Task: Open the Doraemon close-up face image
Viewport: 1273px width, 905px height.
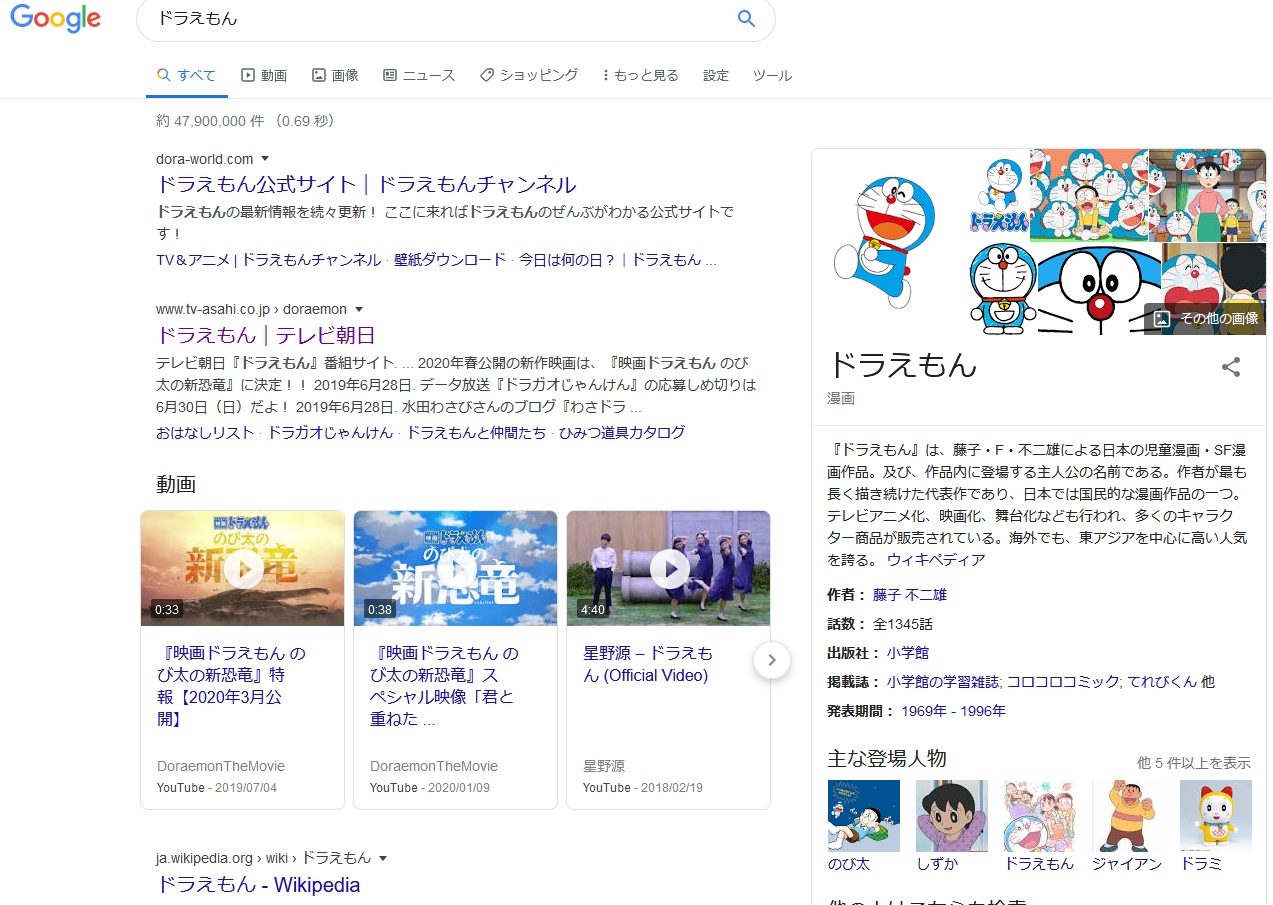Action: (x=1099, y=289)
